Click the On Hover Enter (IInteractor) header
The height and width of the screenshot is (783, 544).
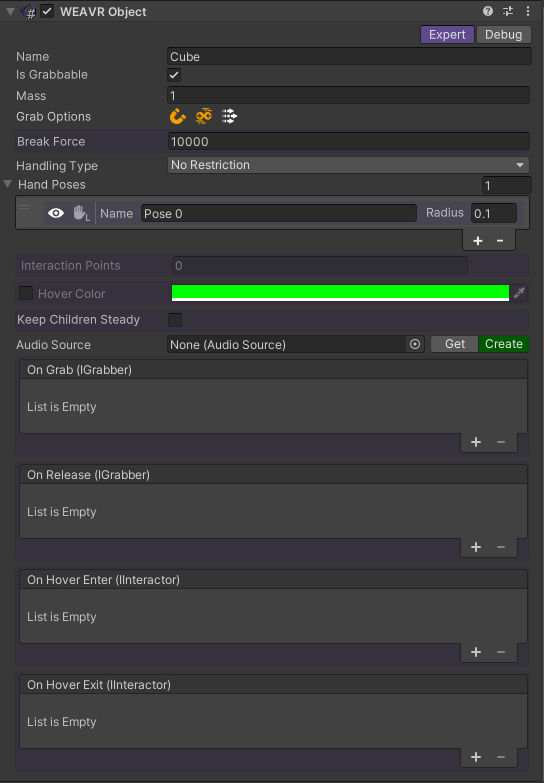[273, 579]
